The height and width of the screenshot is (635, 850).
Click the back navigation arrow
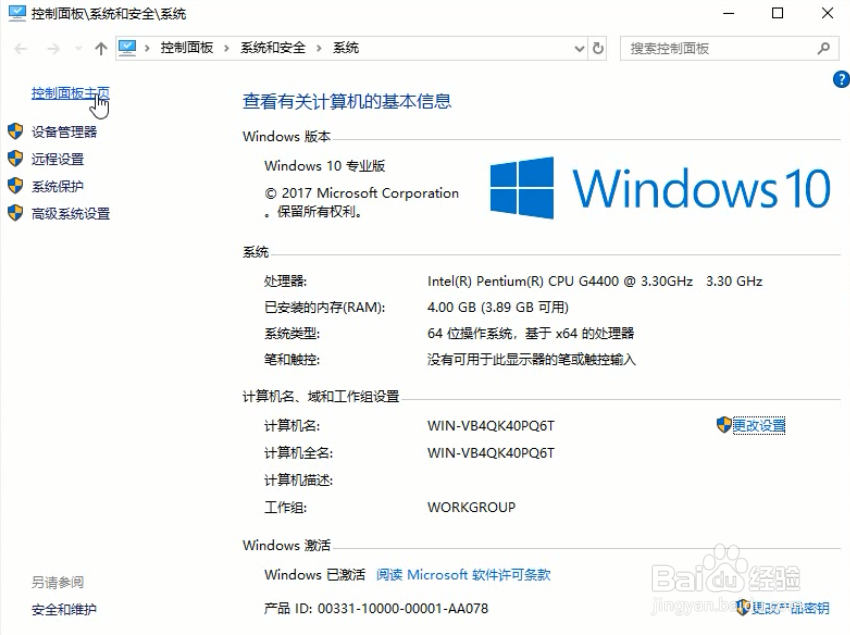point(21,49)
